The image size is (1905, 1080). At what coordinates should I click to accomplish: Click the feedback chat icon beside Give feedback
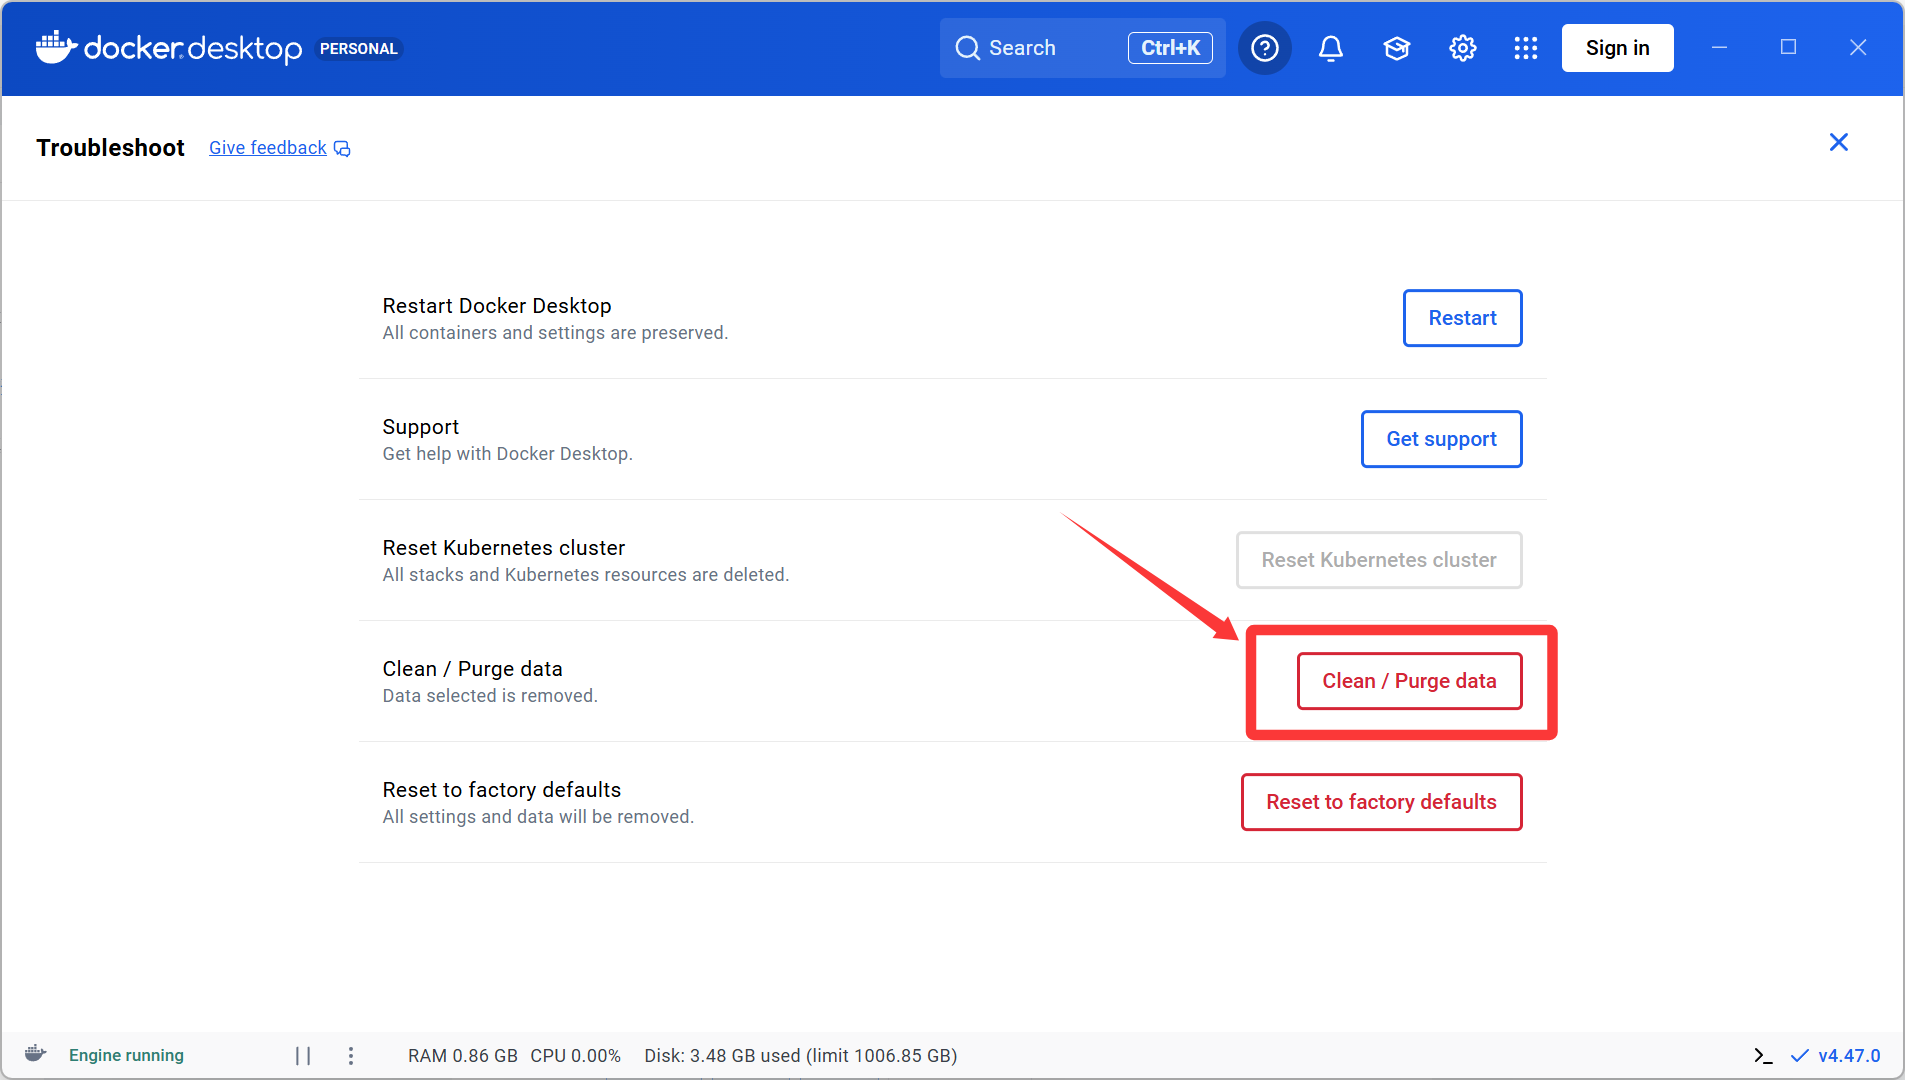coord(342,149)
